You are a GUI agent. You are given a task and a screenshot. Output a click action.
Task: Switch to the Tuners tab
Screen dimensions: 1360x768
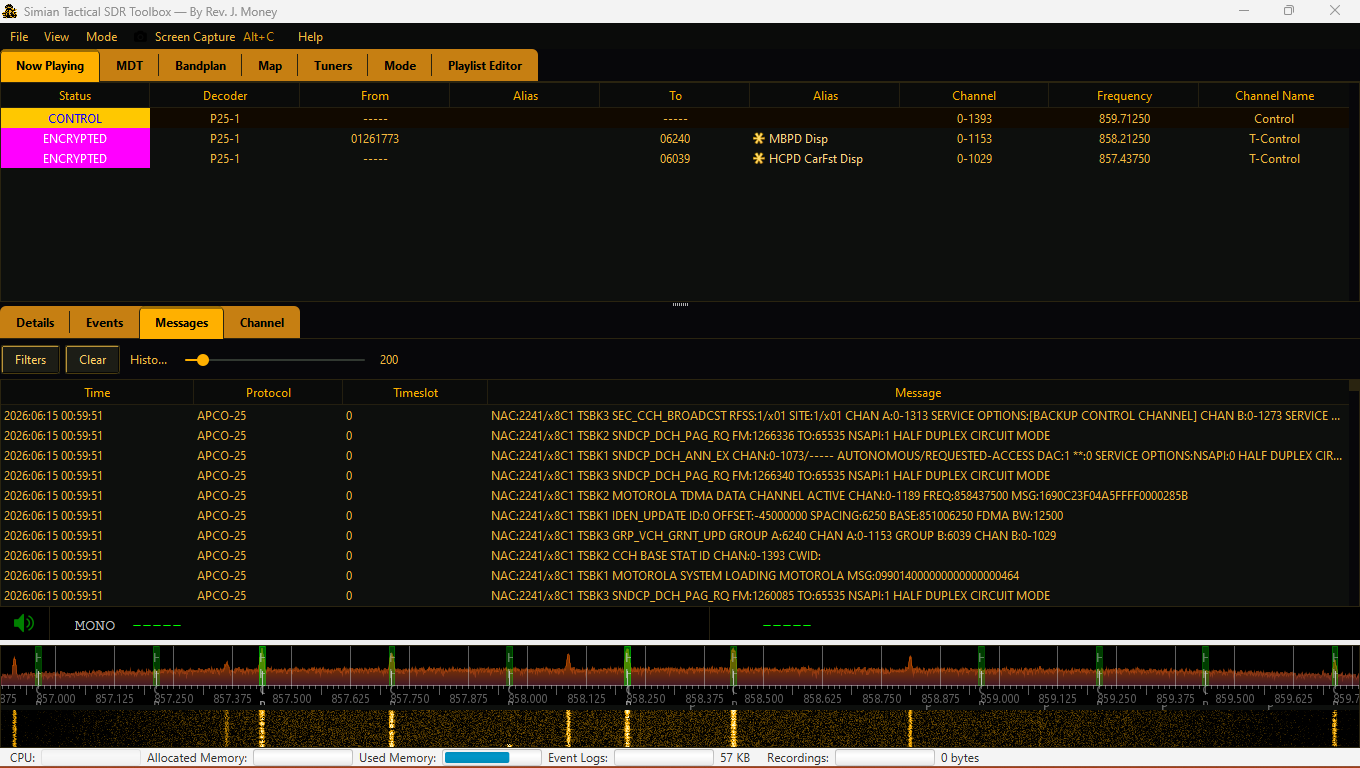click(x=333, y=66)
